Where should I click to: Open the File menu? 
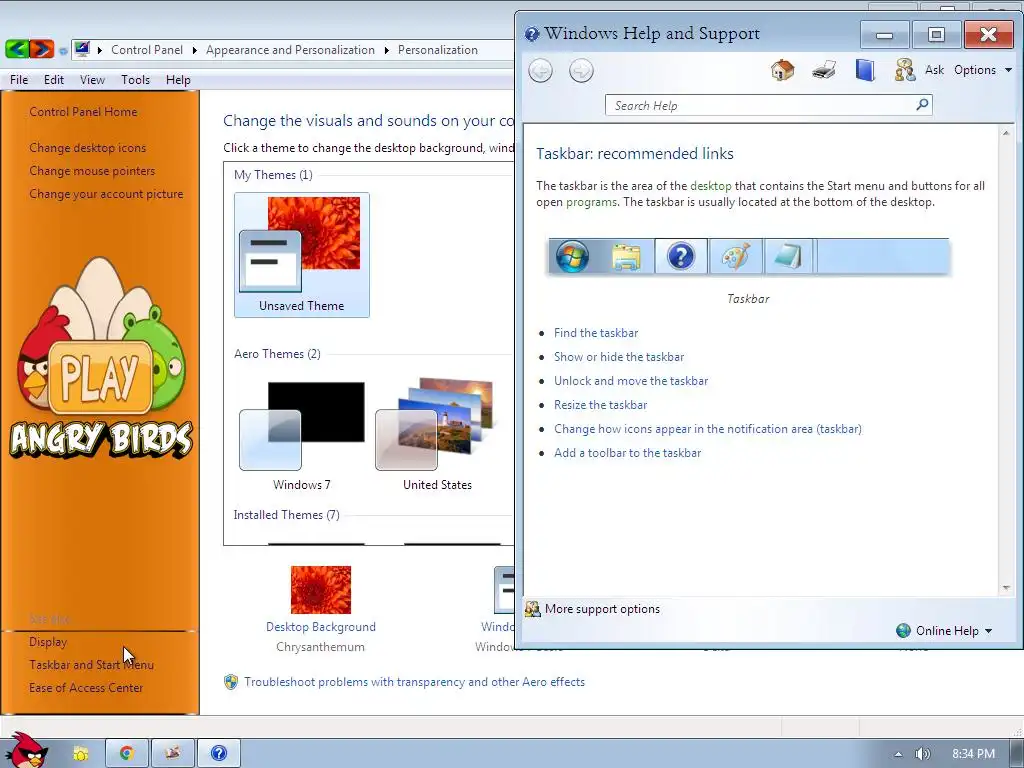(x=19, y=80)
